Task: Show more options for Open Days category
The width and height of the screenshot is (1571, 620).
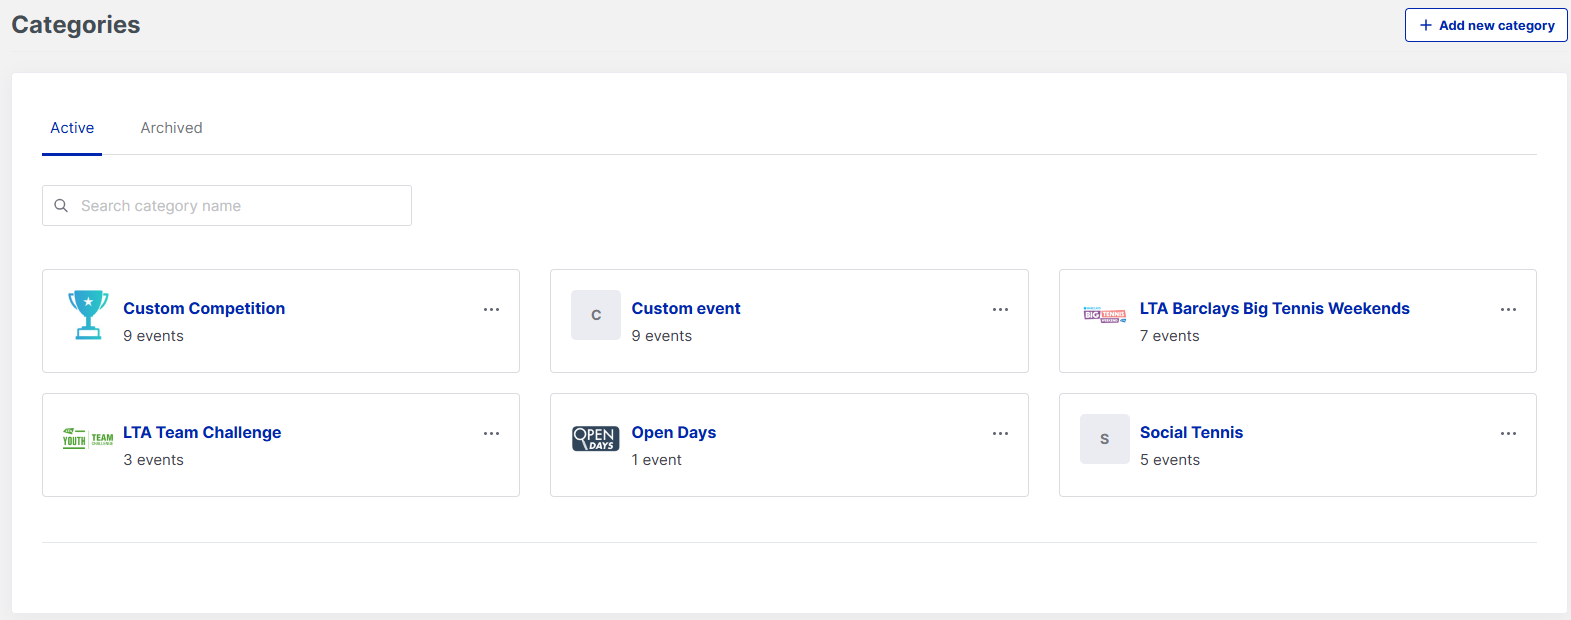Action: pos(1000,434)
